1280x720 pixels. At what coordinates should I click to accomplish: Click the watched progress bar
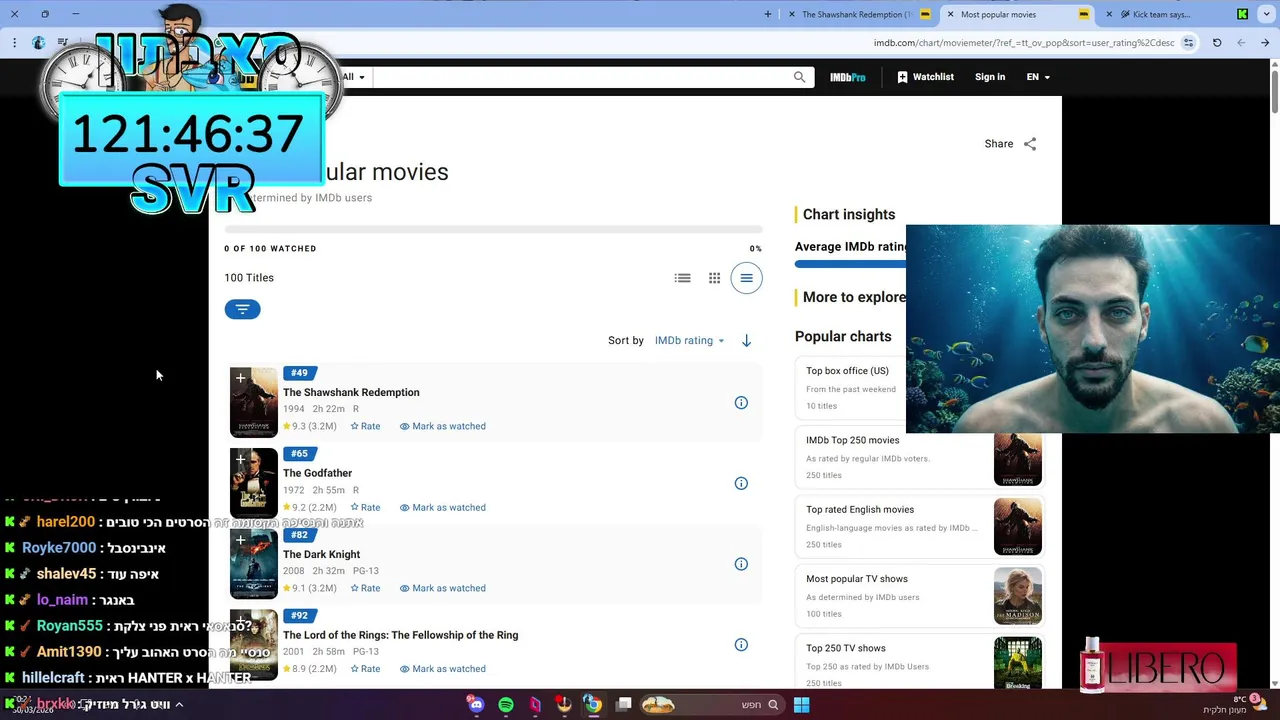493,229
